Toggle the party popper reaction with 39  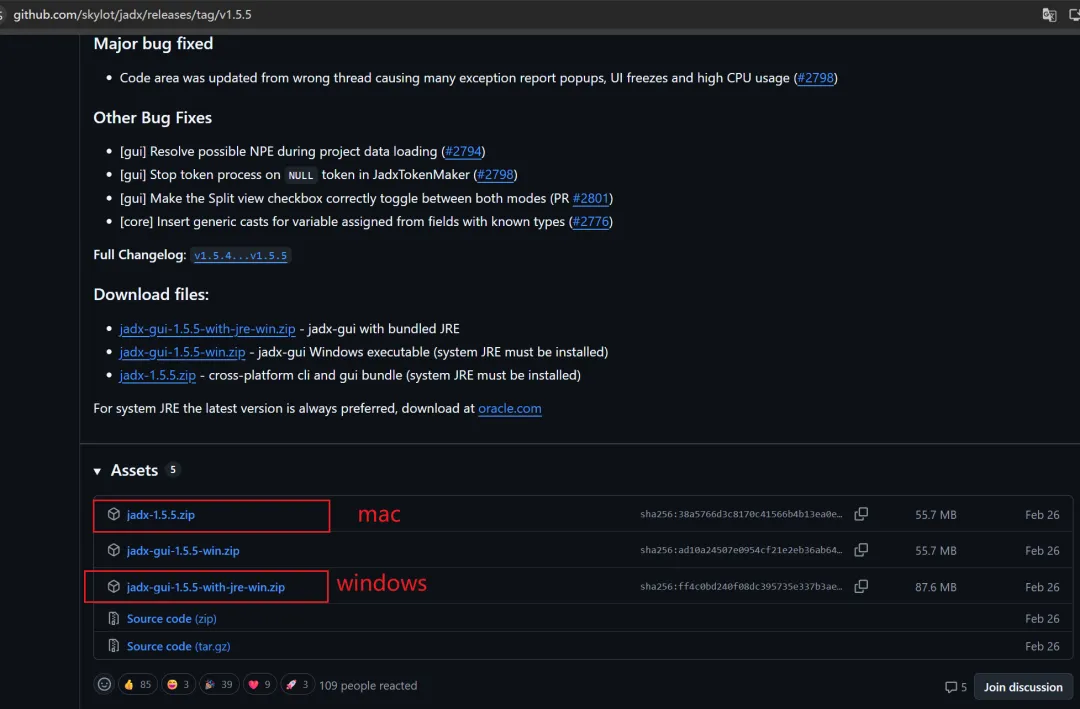(219, 684)
